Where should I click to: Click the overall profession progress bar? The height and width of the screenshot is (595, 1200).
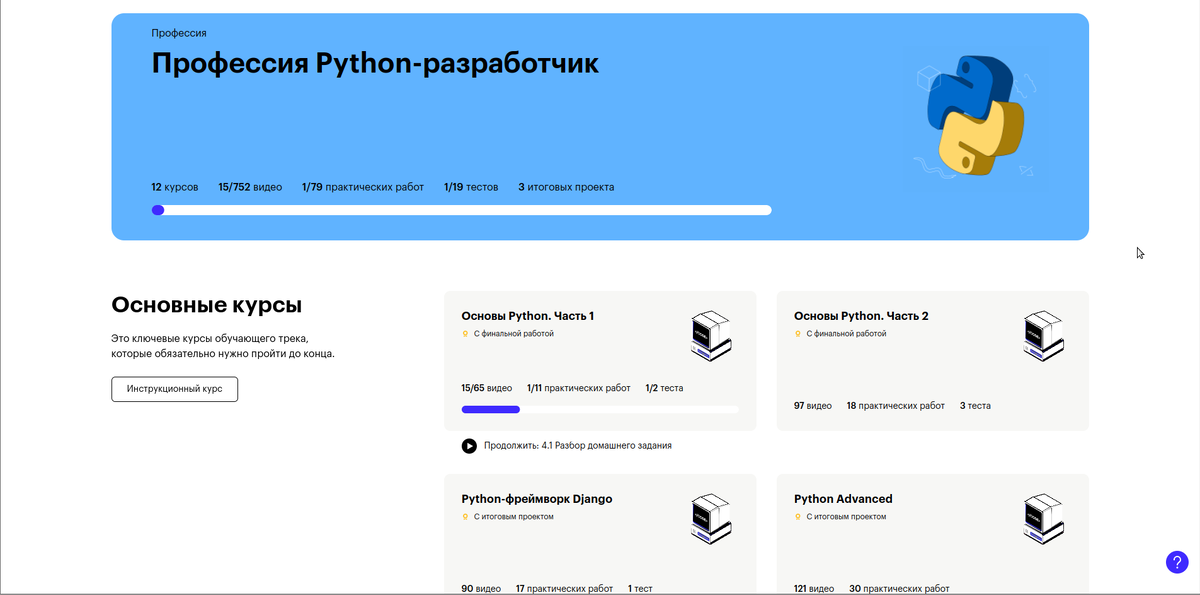point(461,210)
